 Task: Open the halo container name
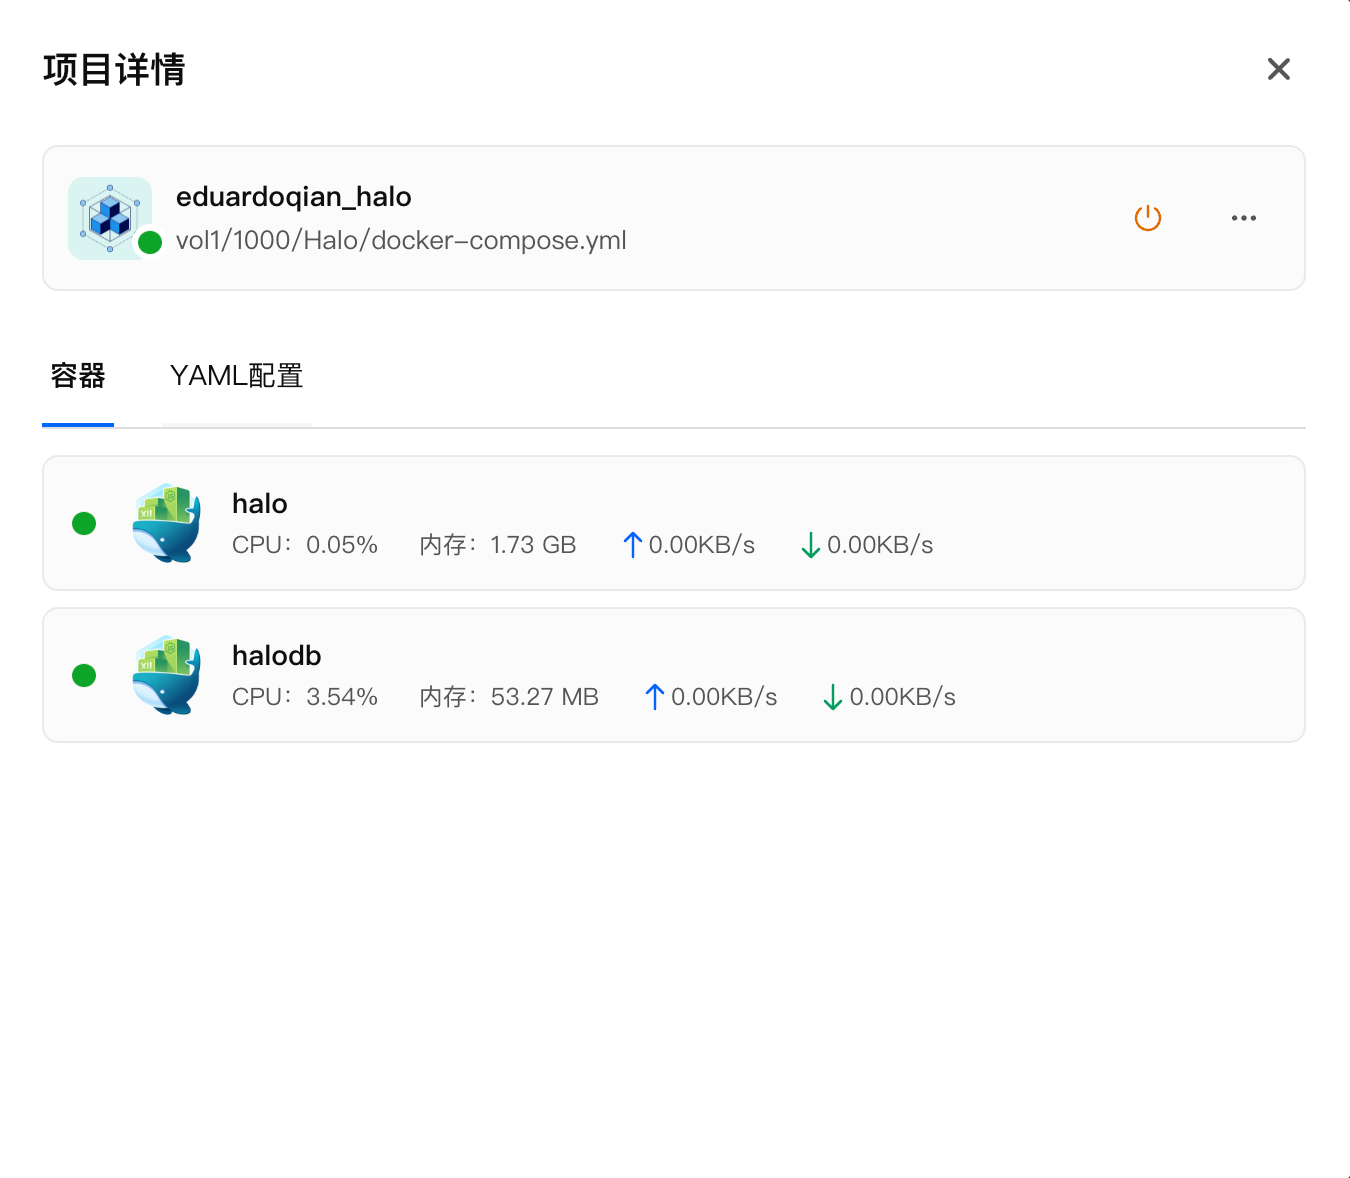click(x=260, y=504)
